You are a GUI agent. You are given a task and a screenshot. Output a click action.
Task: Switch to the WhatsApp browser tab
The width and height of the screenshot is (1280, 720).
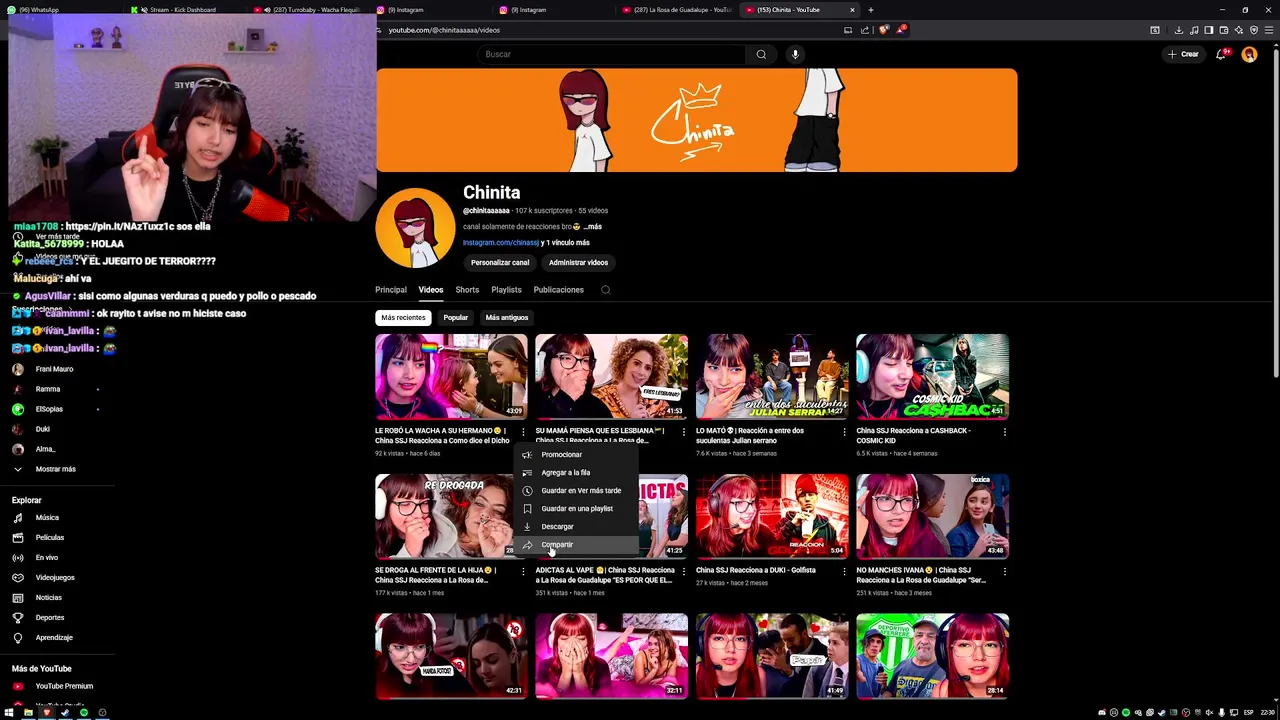[x=62, y=10]
